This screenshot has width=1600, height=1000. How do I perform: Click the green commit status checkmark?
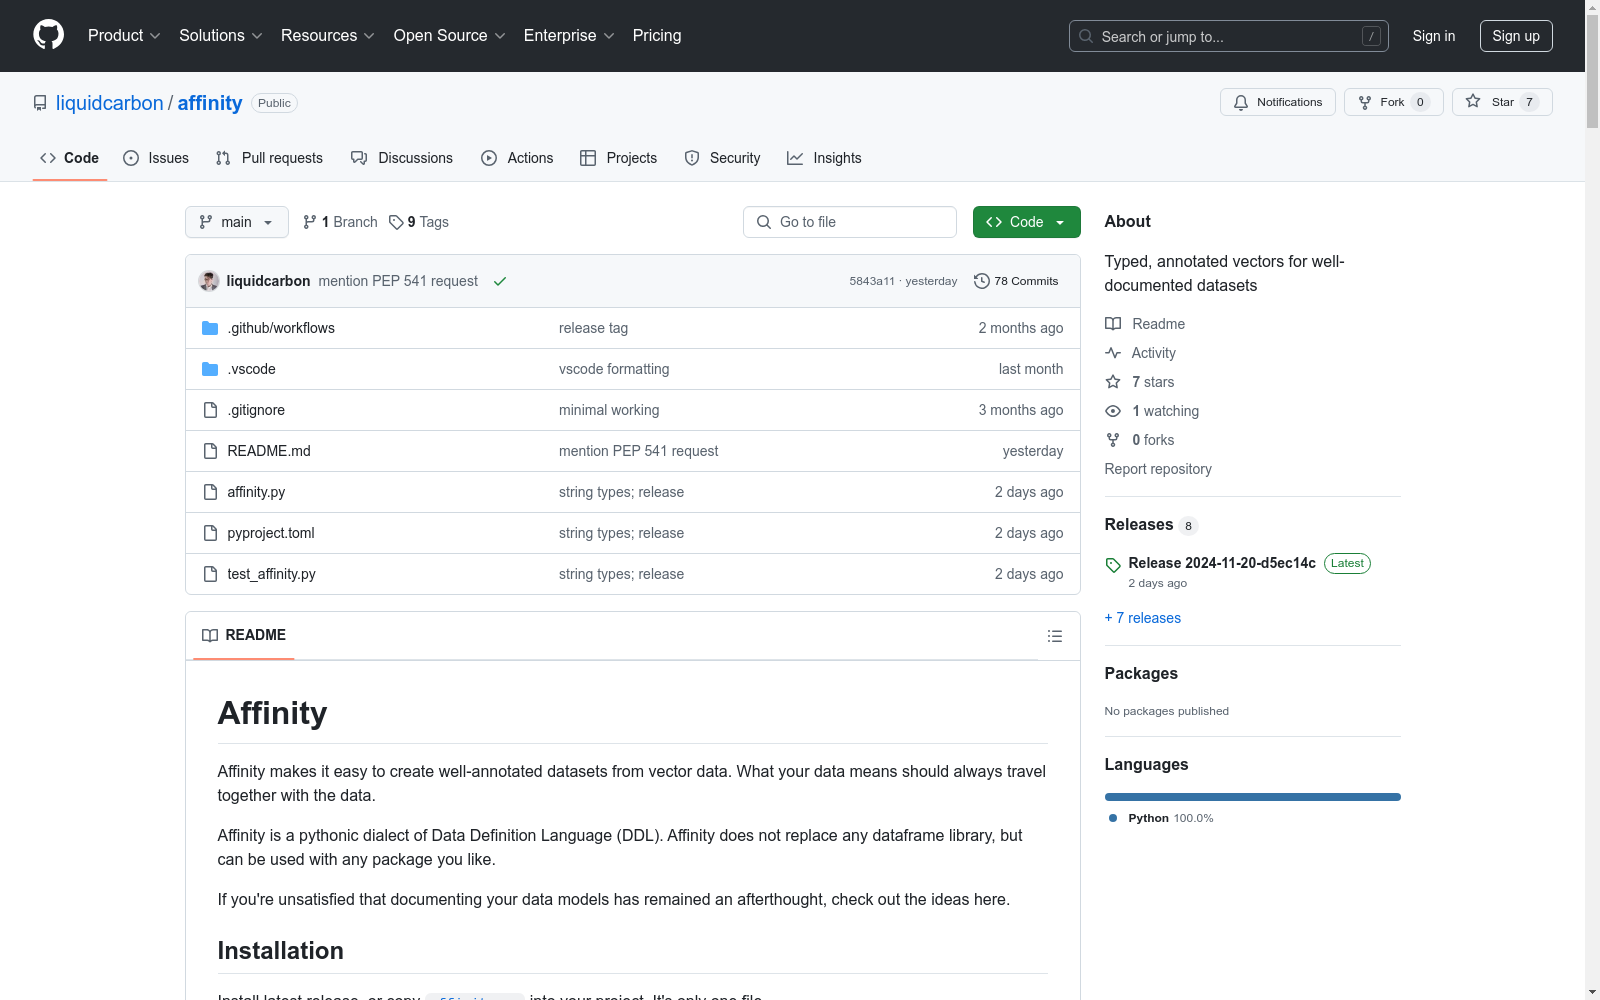pos(500,281)
